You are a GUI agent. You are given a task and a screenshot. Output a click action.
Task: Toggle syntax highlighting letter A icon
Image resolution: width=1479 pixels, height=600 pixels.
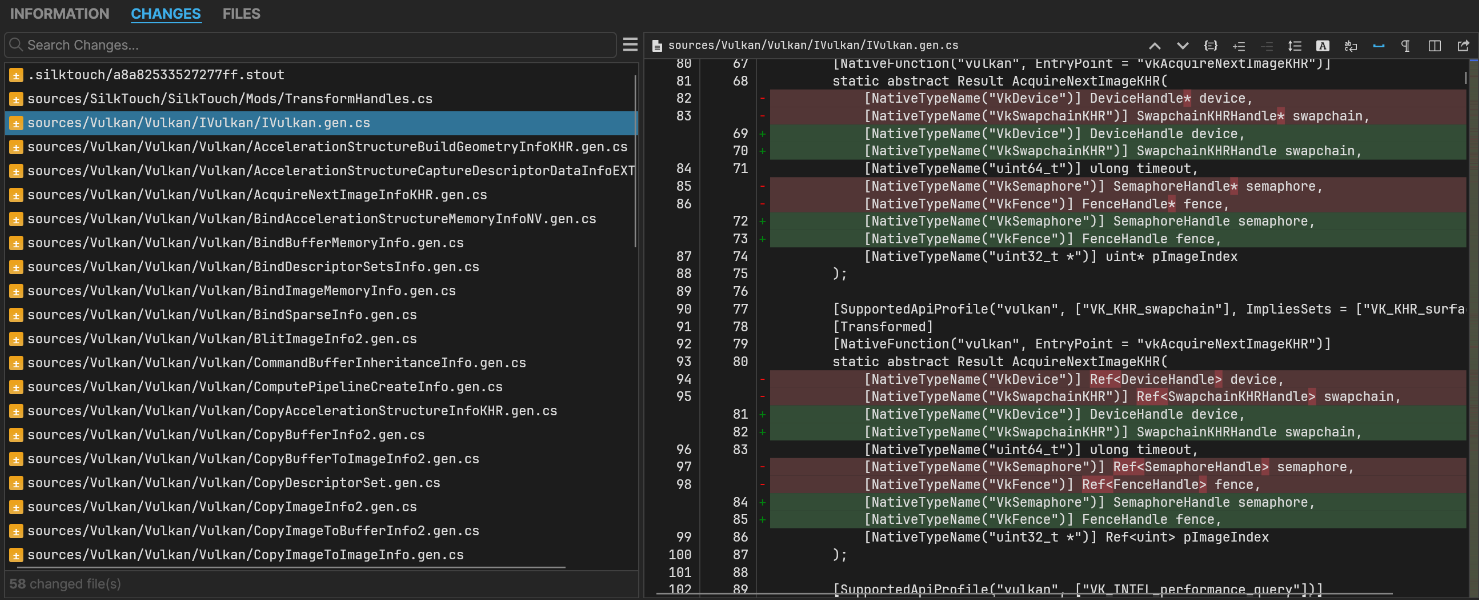click(1323, 46)
